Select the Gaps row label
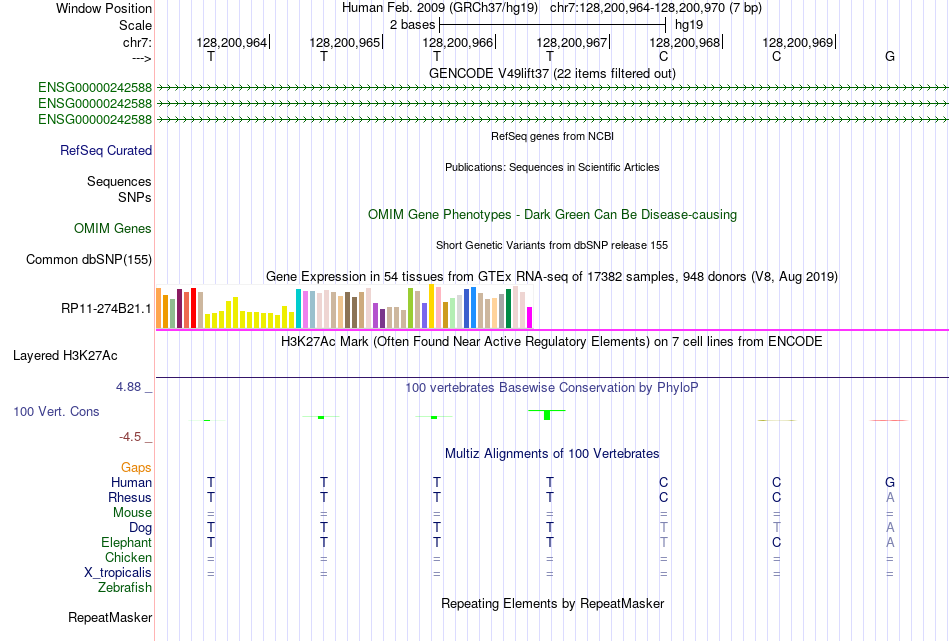This screenshot has width=950, height=641. pos(136,467)
